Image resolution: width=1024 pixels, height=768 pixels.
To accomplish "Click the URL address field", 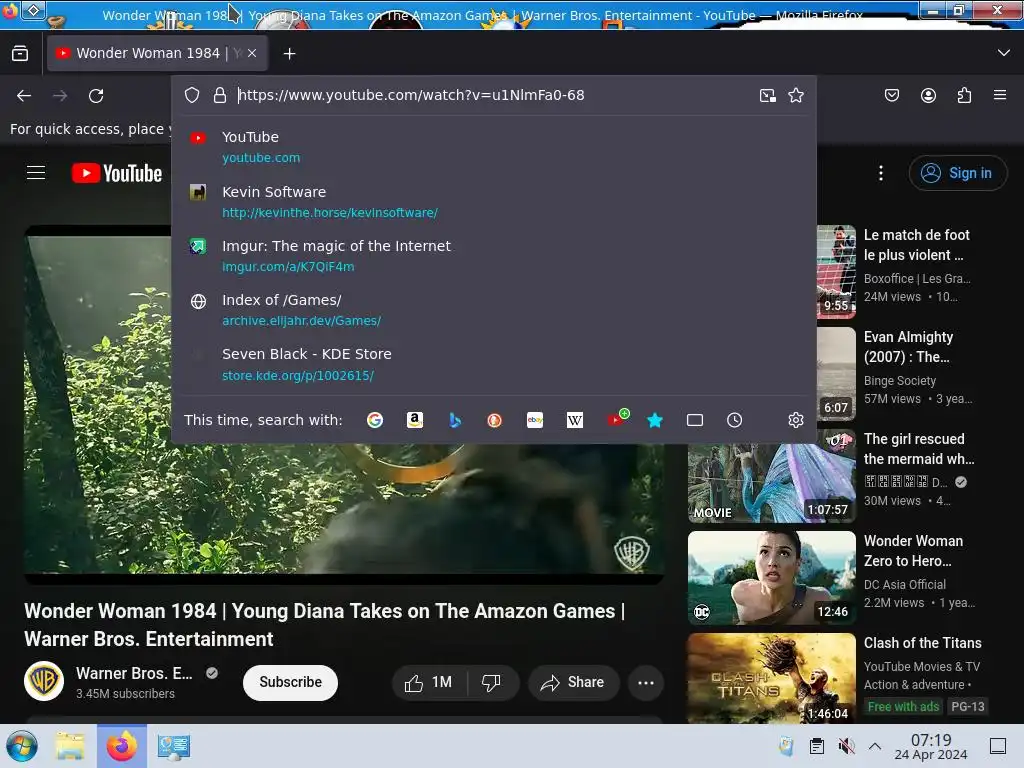I will coord(493,95).
